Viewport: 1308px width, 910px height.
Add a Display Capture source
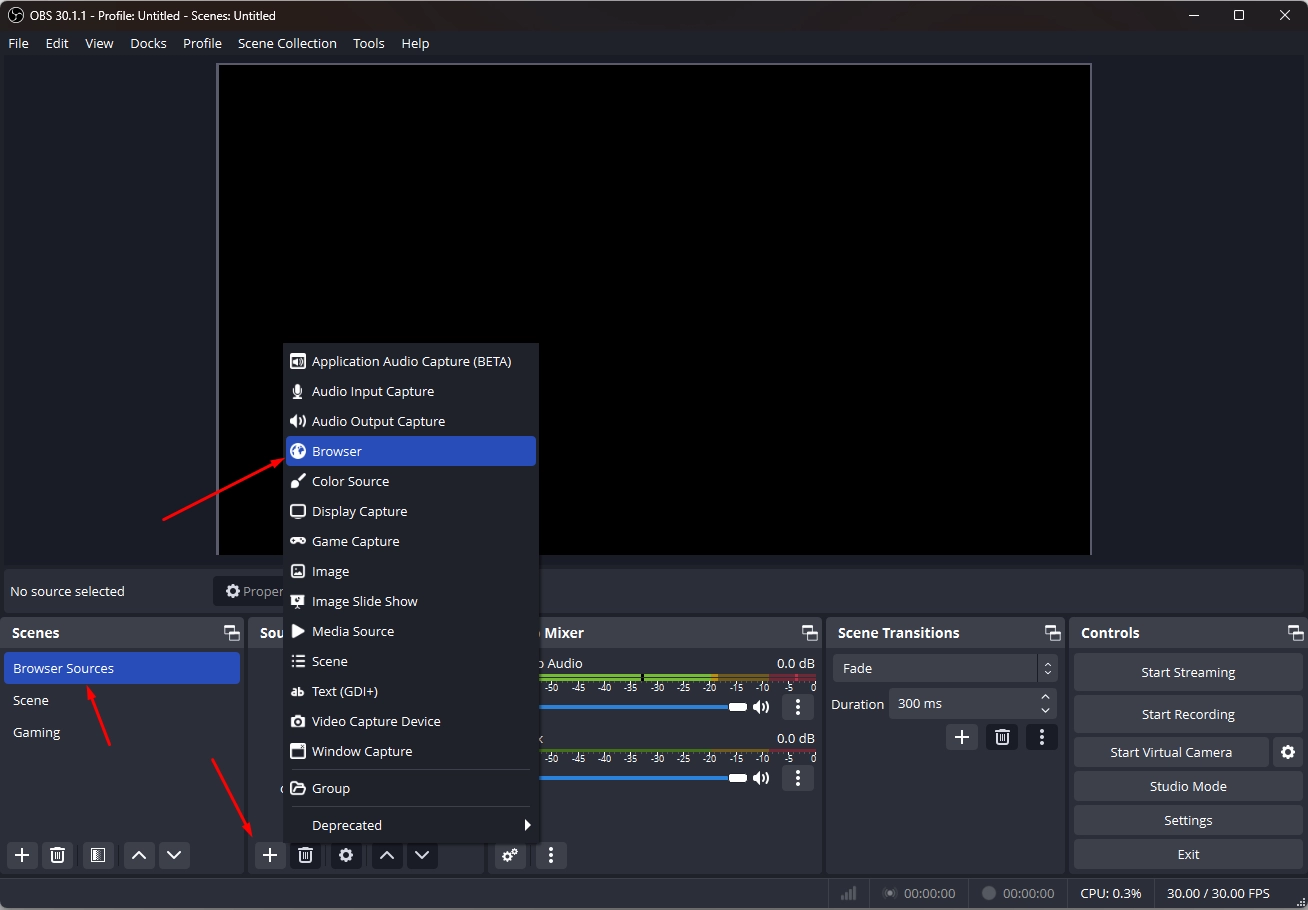point(411,511)
